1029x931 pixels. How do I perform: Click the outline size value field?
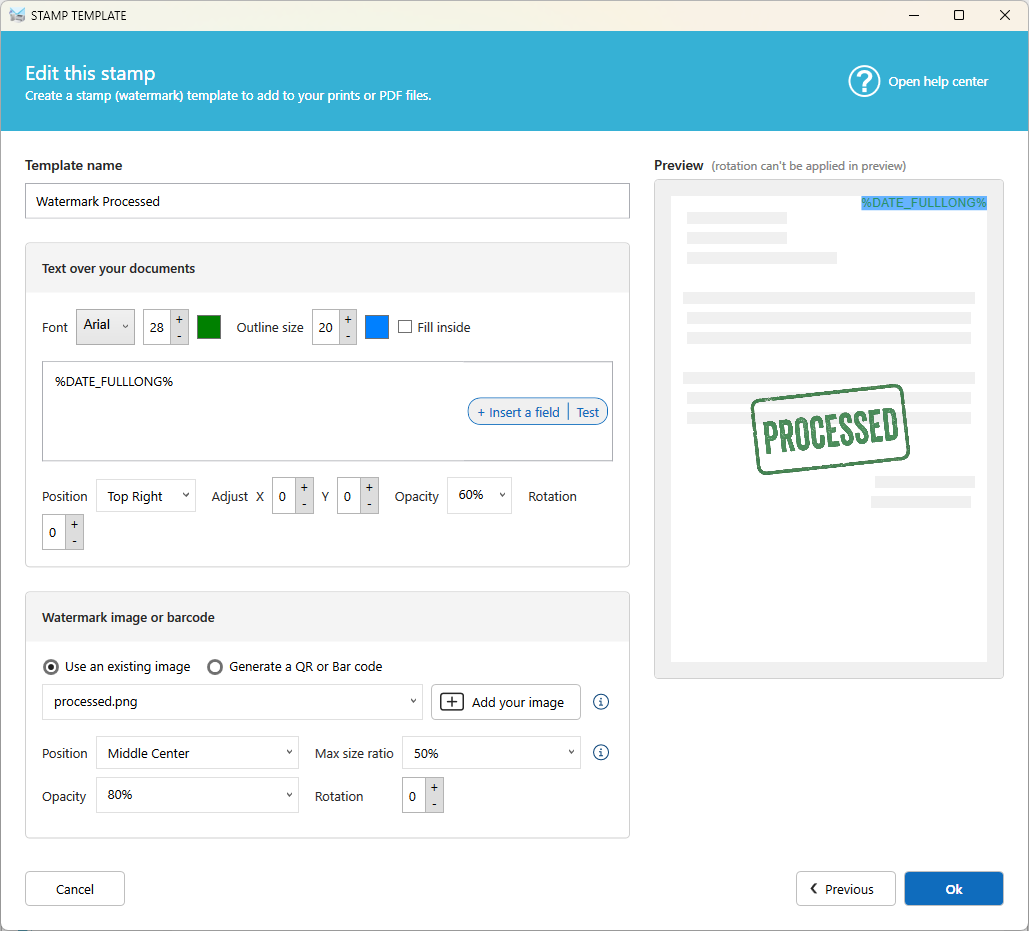(x=326, y=327)
